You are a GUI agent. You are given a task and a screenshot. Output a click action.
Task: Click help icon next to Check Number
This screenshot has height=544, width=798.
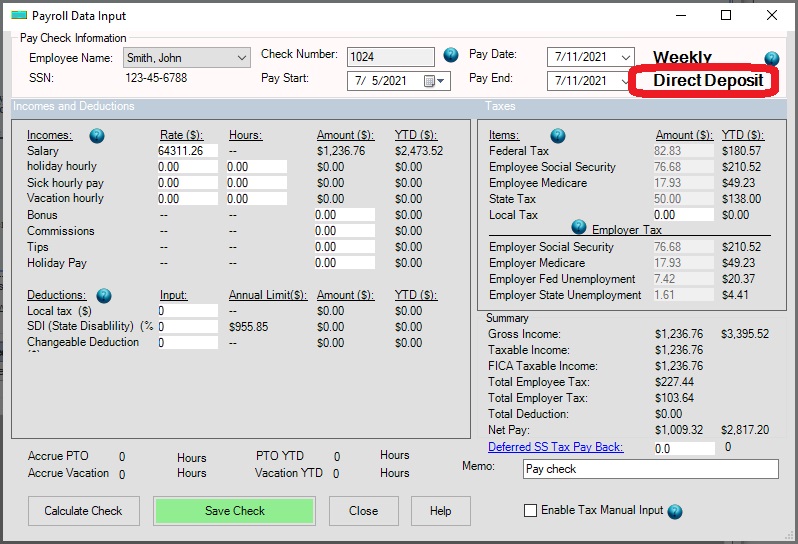coord(451,55)
